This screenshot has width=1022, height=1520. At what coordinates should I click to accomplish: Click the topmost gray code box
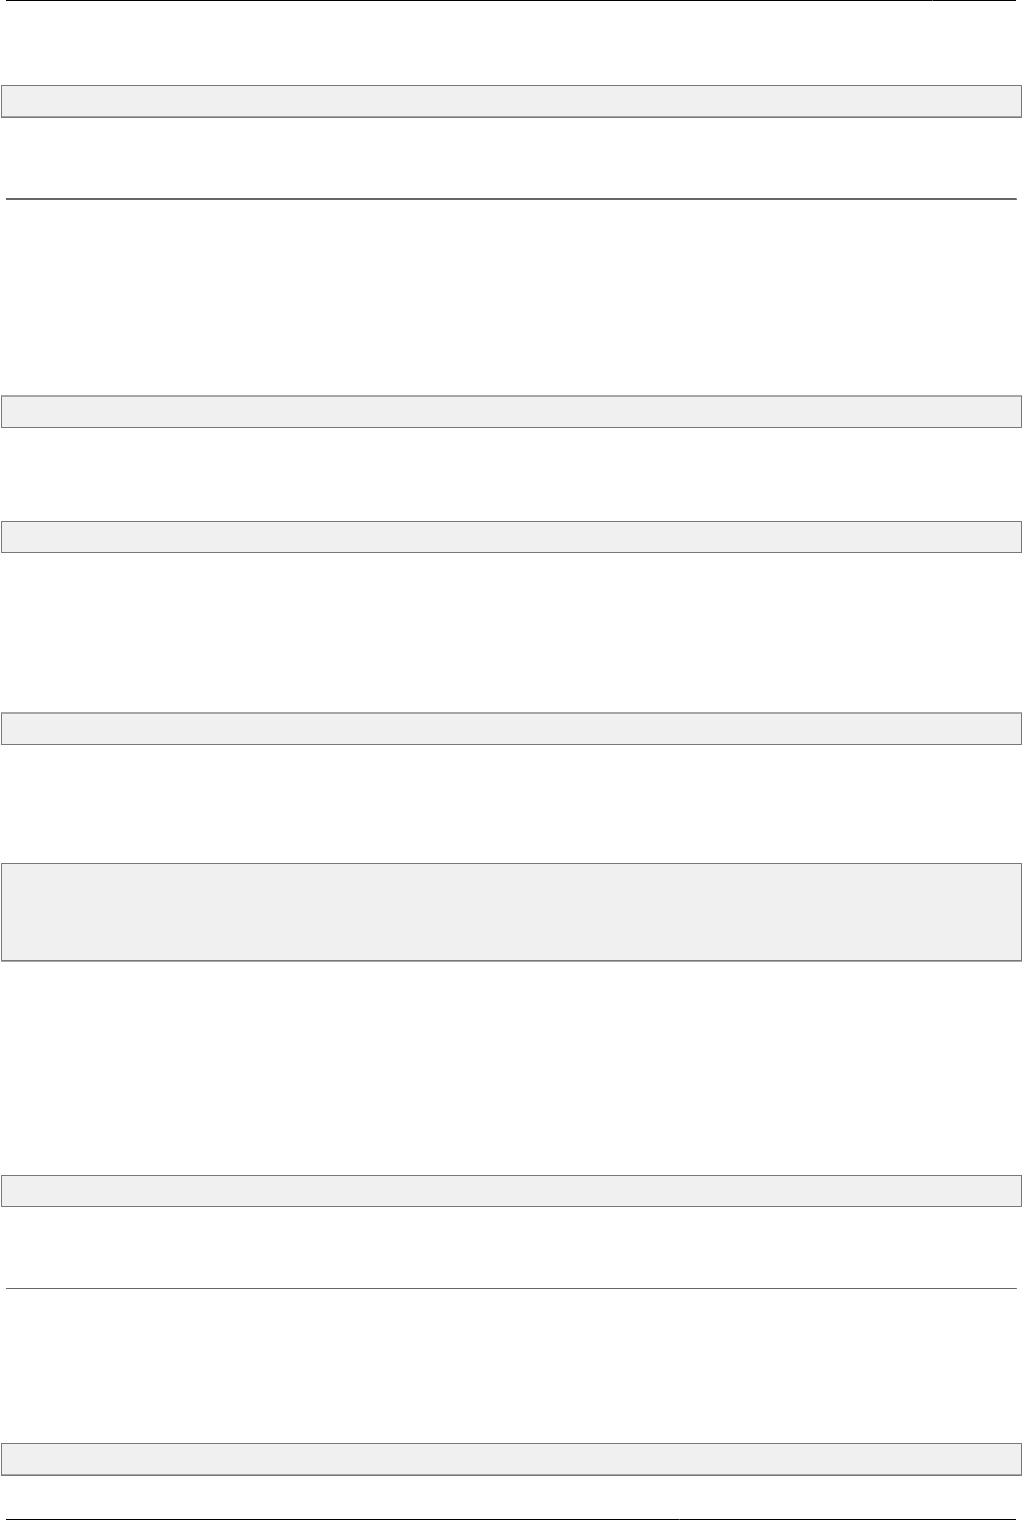coord(511,101)
